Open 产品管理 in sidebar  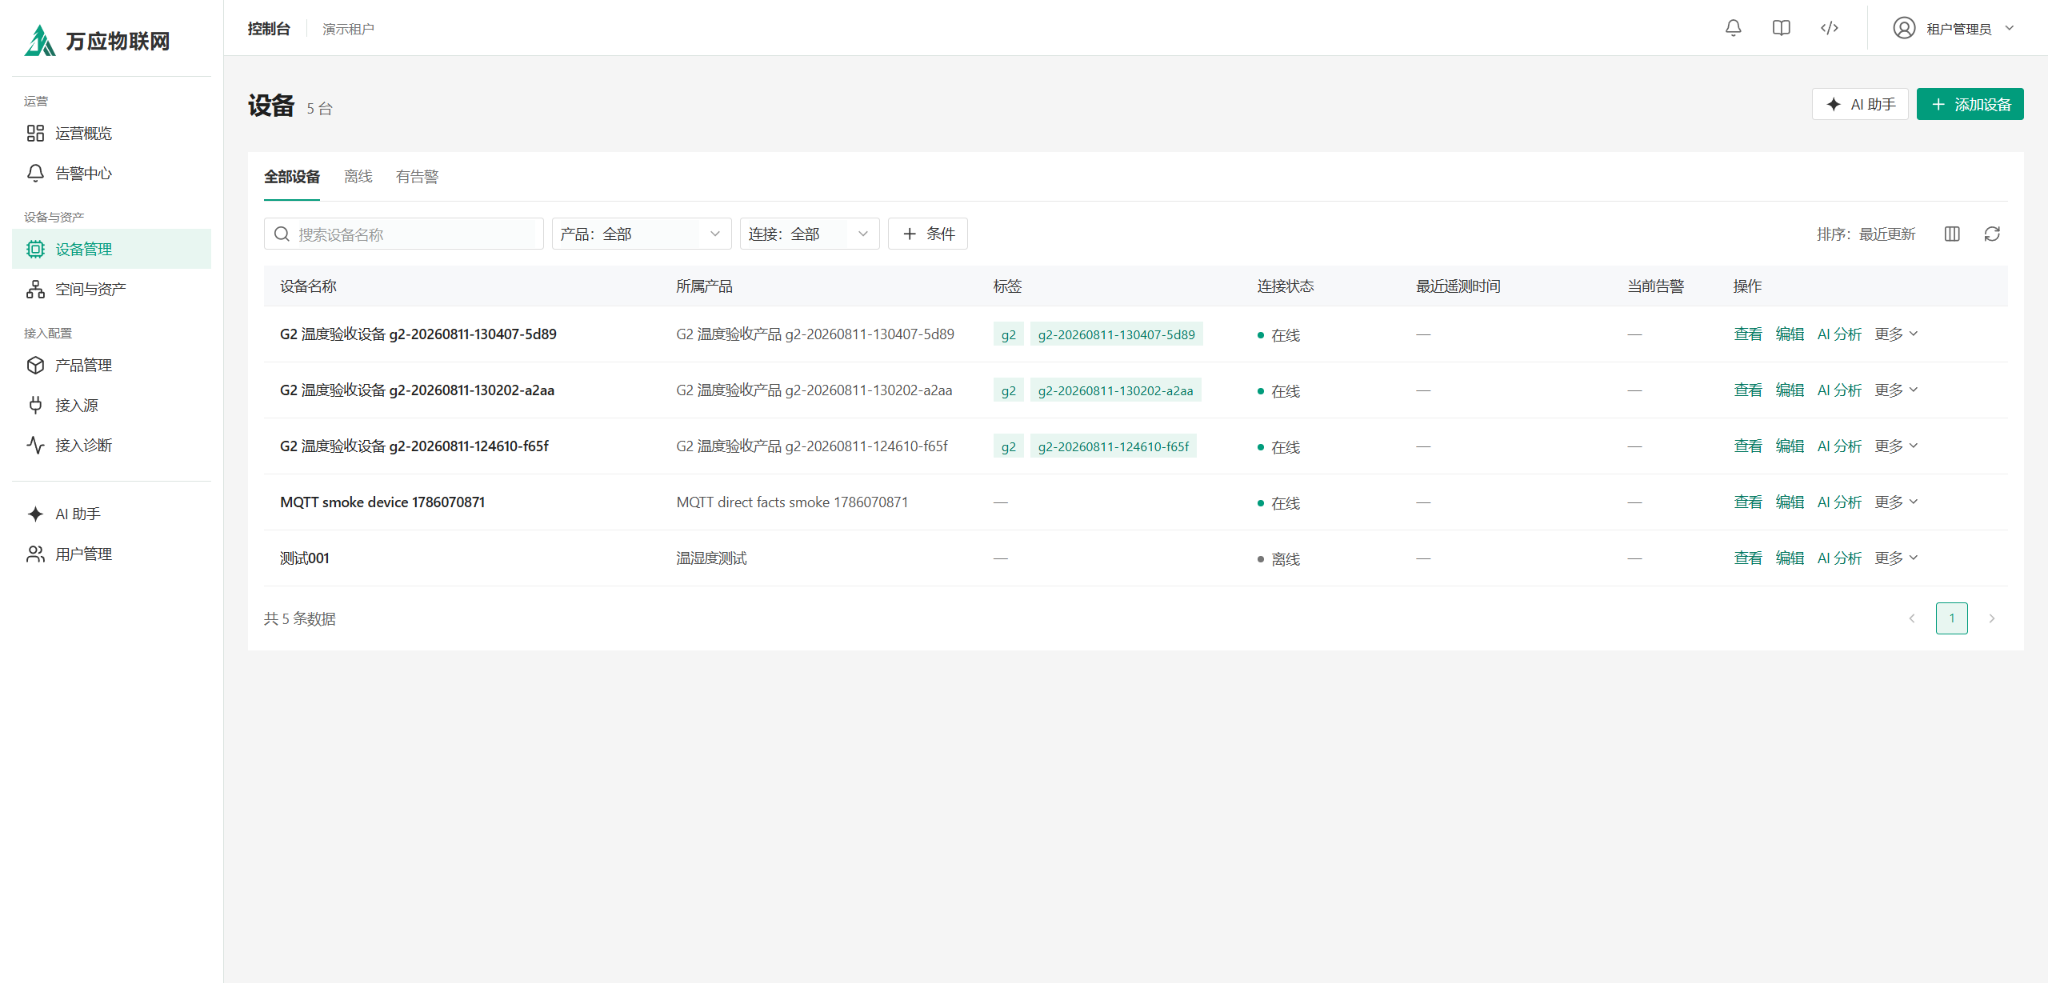111,365
